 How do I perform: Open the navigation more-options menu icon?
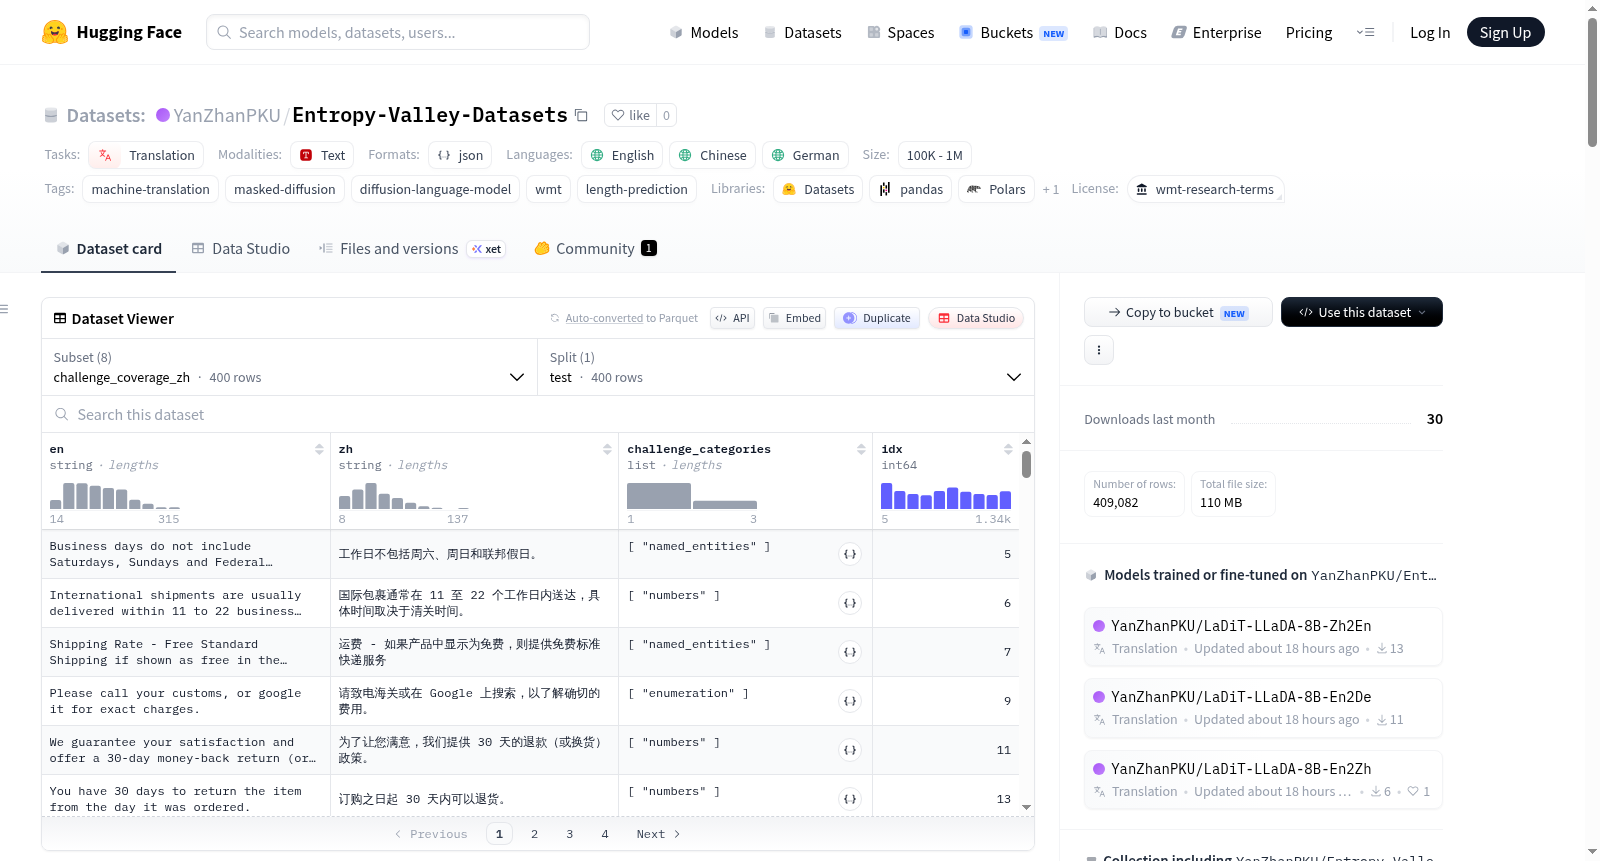[1365, 32]
